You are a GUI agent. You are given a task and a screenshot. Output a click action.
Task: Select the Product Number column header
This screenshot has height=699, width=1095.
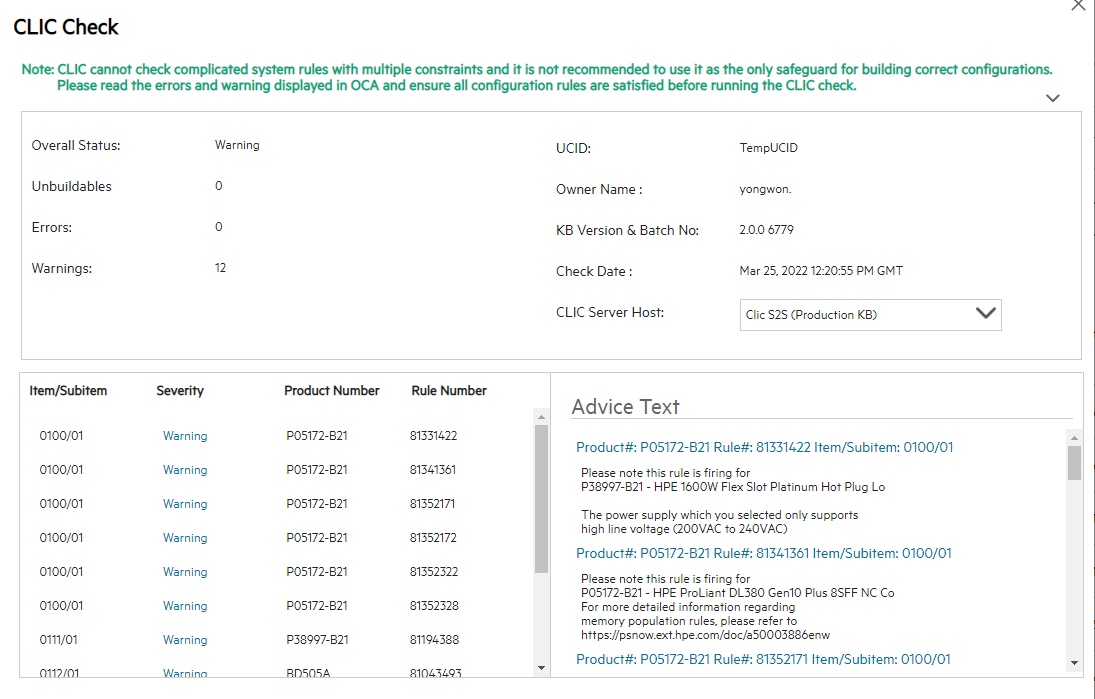pyautogui.click(x=332, y=391)
